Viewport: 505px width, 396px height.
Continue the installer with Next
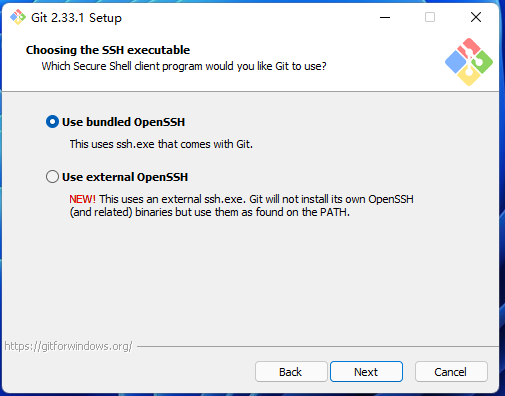pyautogui.click(x=366, y=372)
